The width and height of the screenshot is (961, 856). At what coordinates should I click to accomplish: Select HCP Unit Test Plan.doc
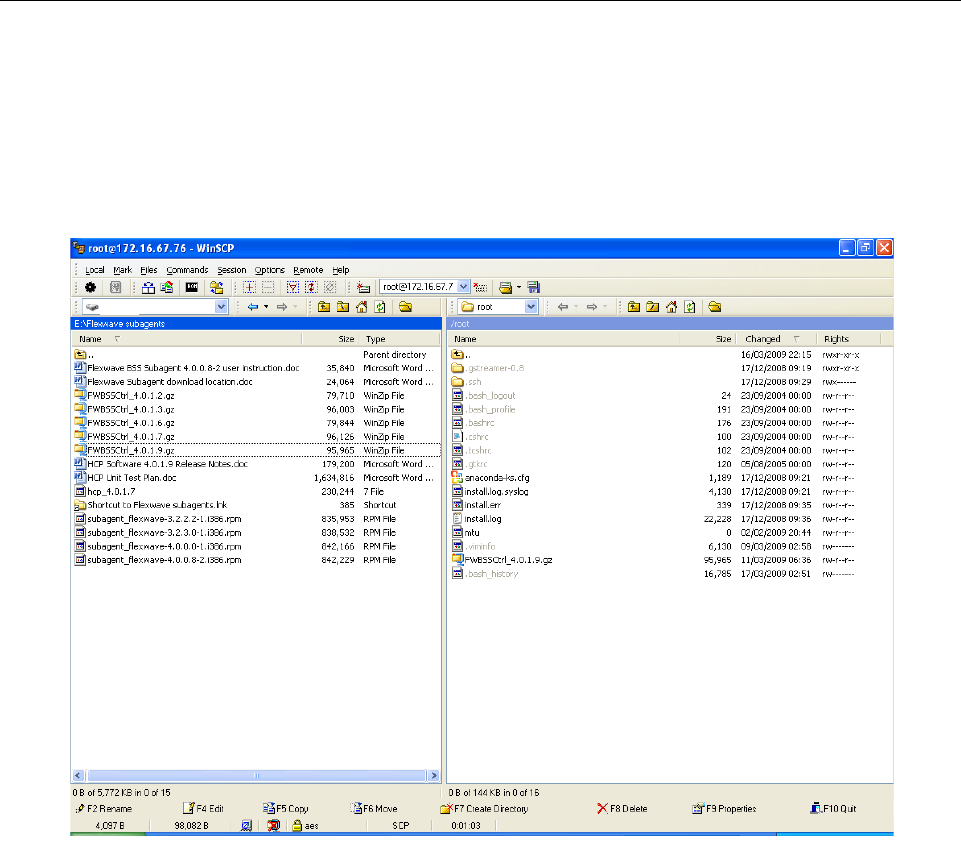click(x=126, y=478)
